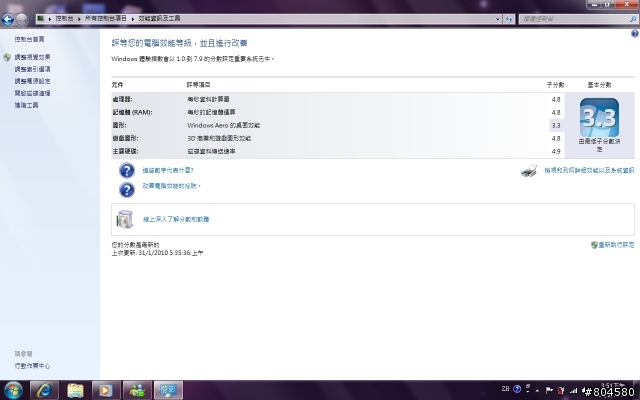Screen dimensions: 640x400
Task: Open Action Center flag icon in tray
Action: click(x=549, y=390)
